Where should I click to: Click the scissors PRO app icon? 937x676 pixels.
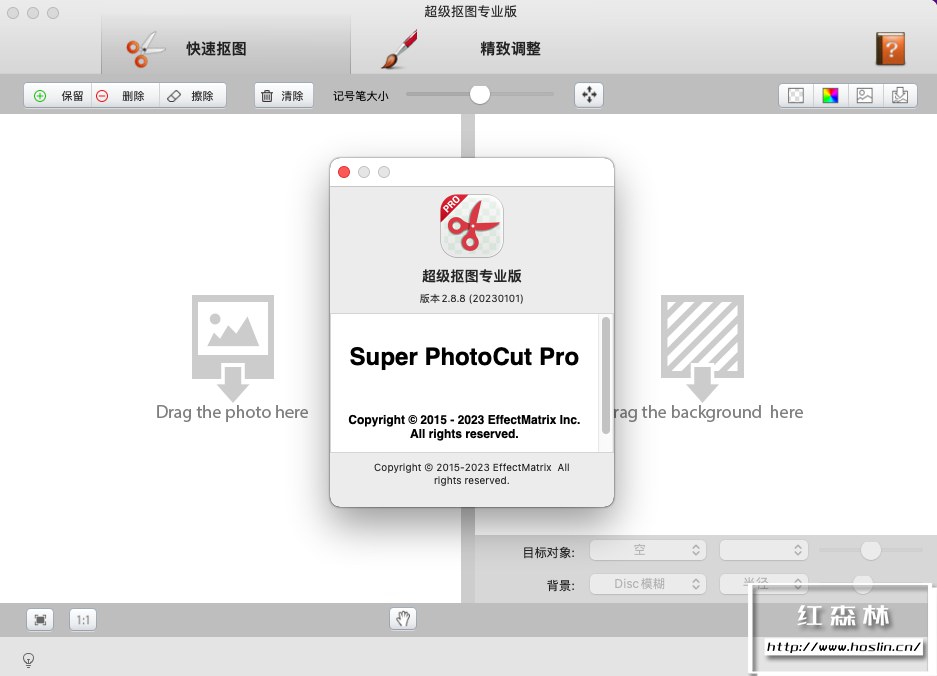point(471,226)
